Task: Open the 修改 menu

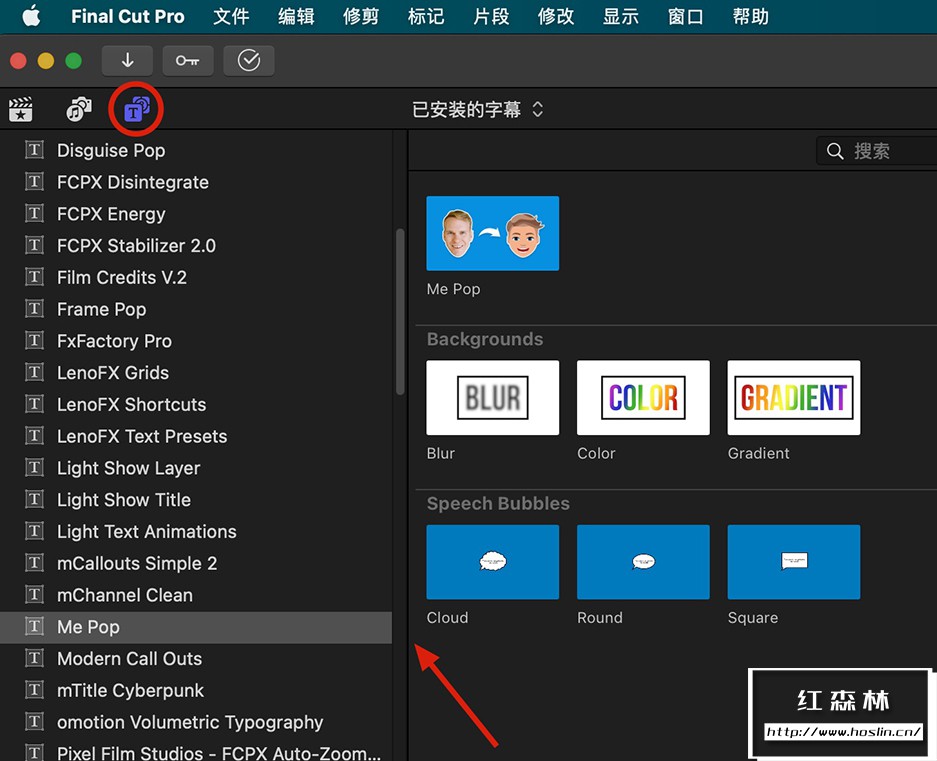Action: 556,16
